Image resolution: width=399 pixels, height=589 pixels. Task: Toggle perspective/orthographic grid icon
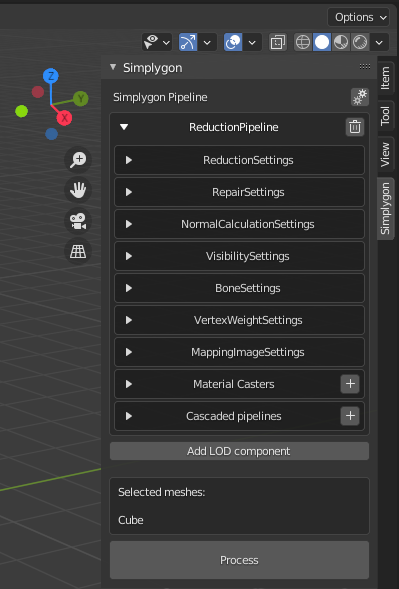point(78,251)
